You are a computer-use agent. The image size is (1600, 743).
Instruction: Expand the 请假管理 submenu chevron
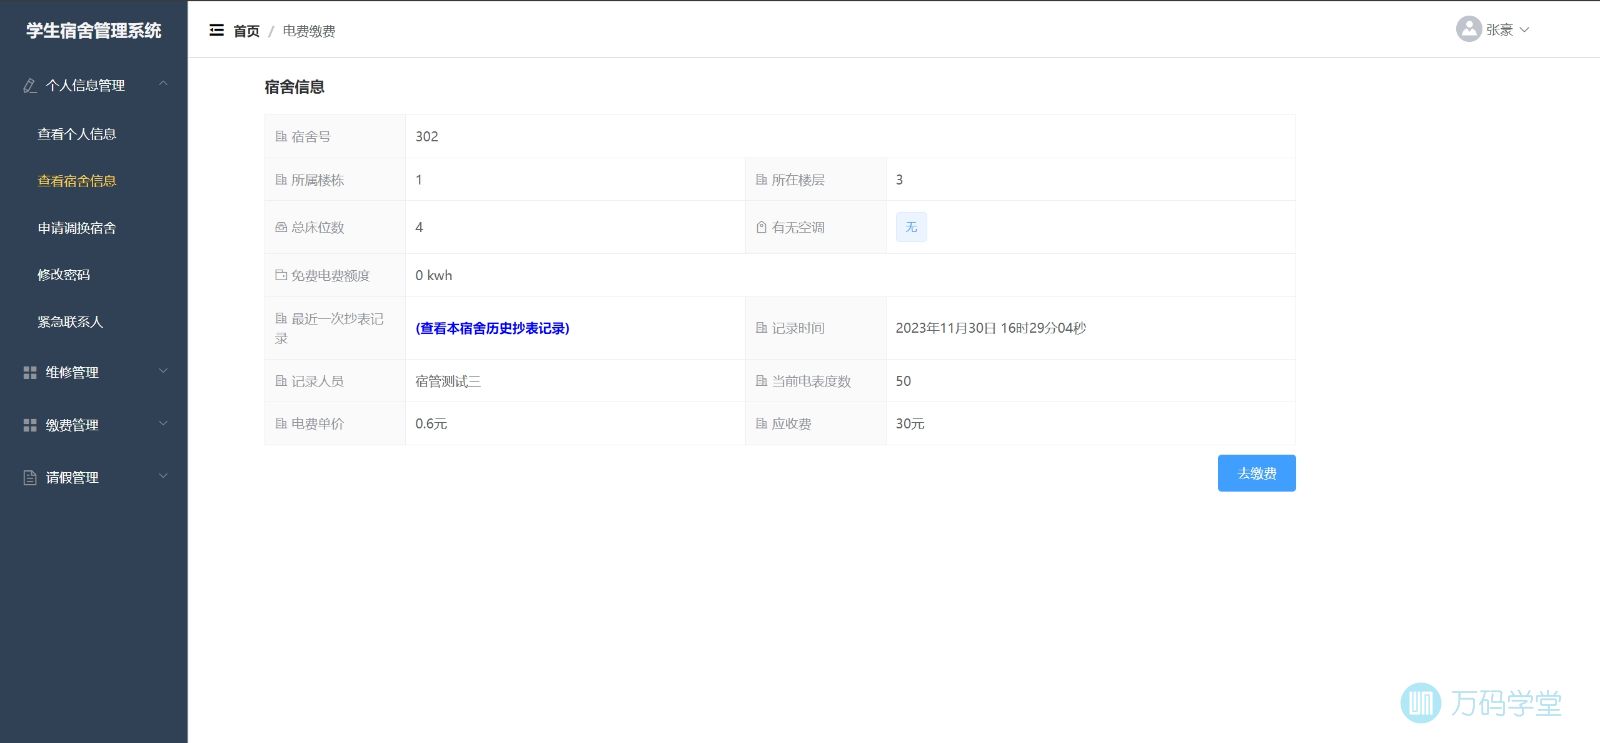tap(163, 477)
